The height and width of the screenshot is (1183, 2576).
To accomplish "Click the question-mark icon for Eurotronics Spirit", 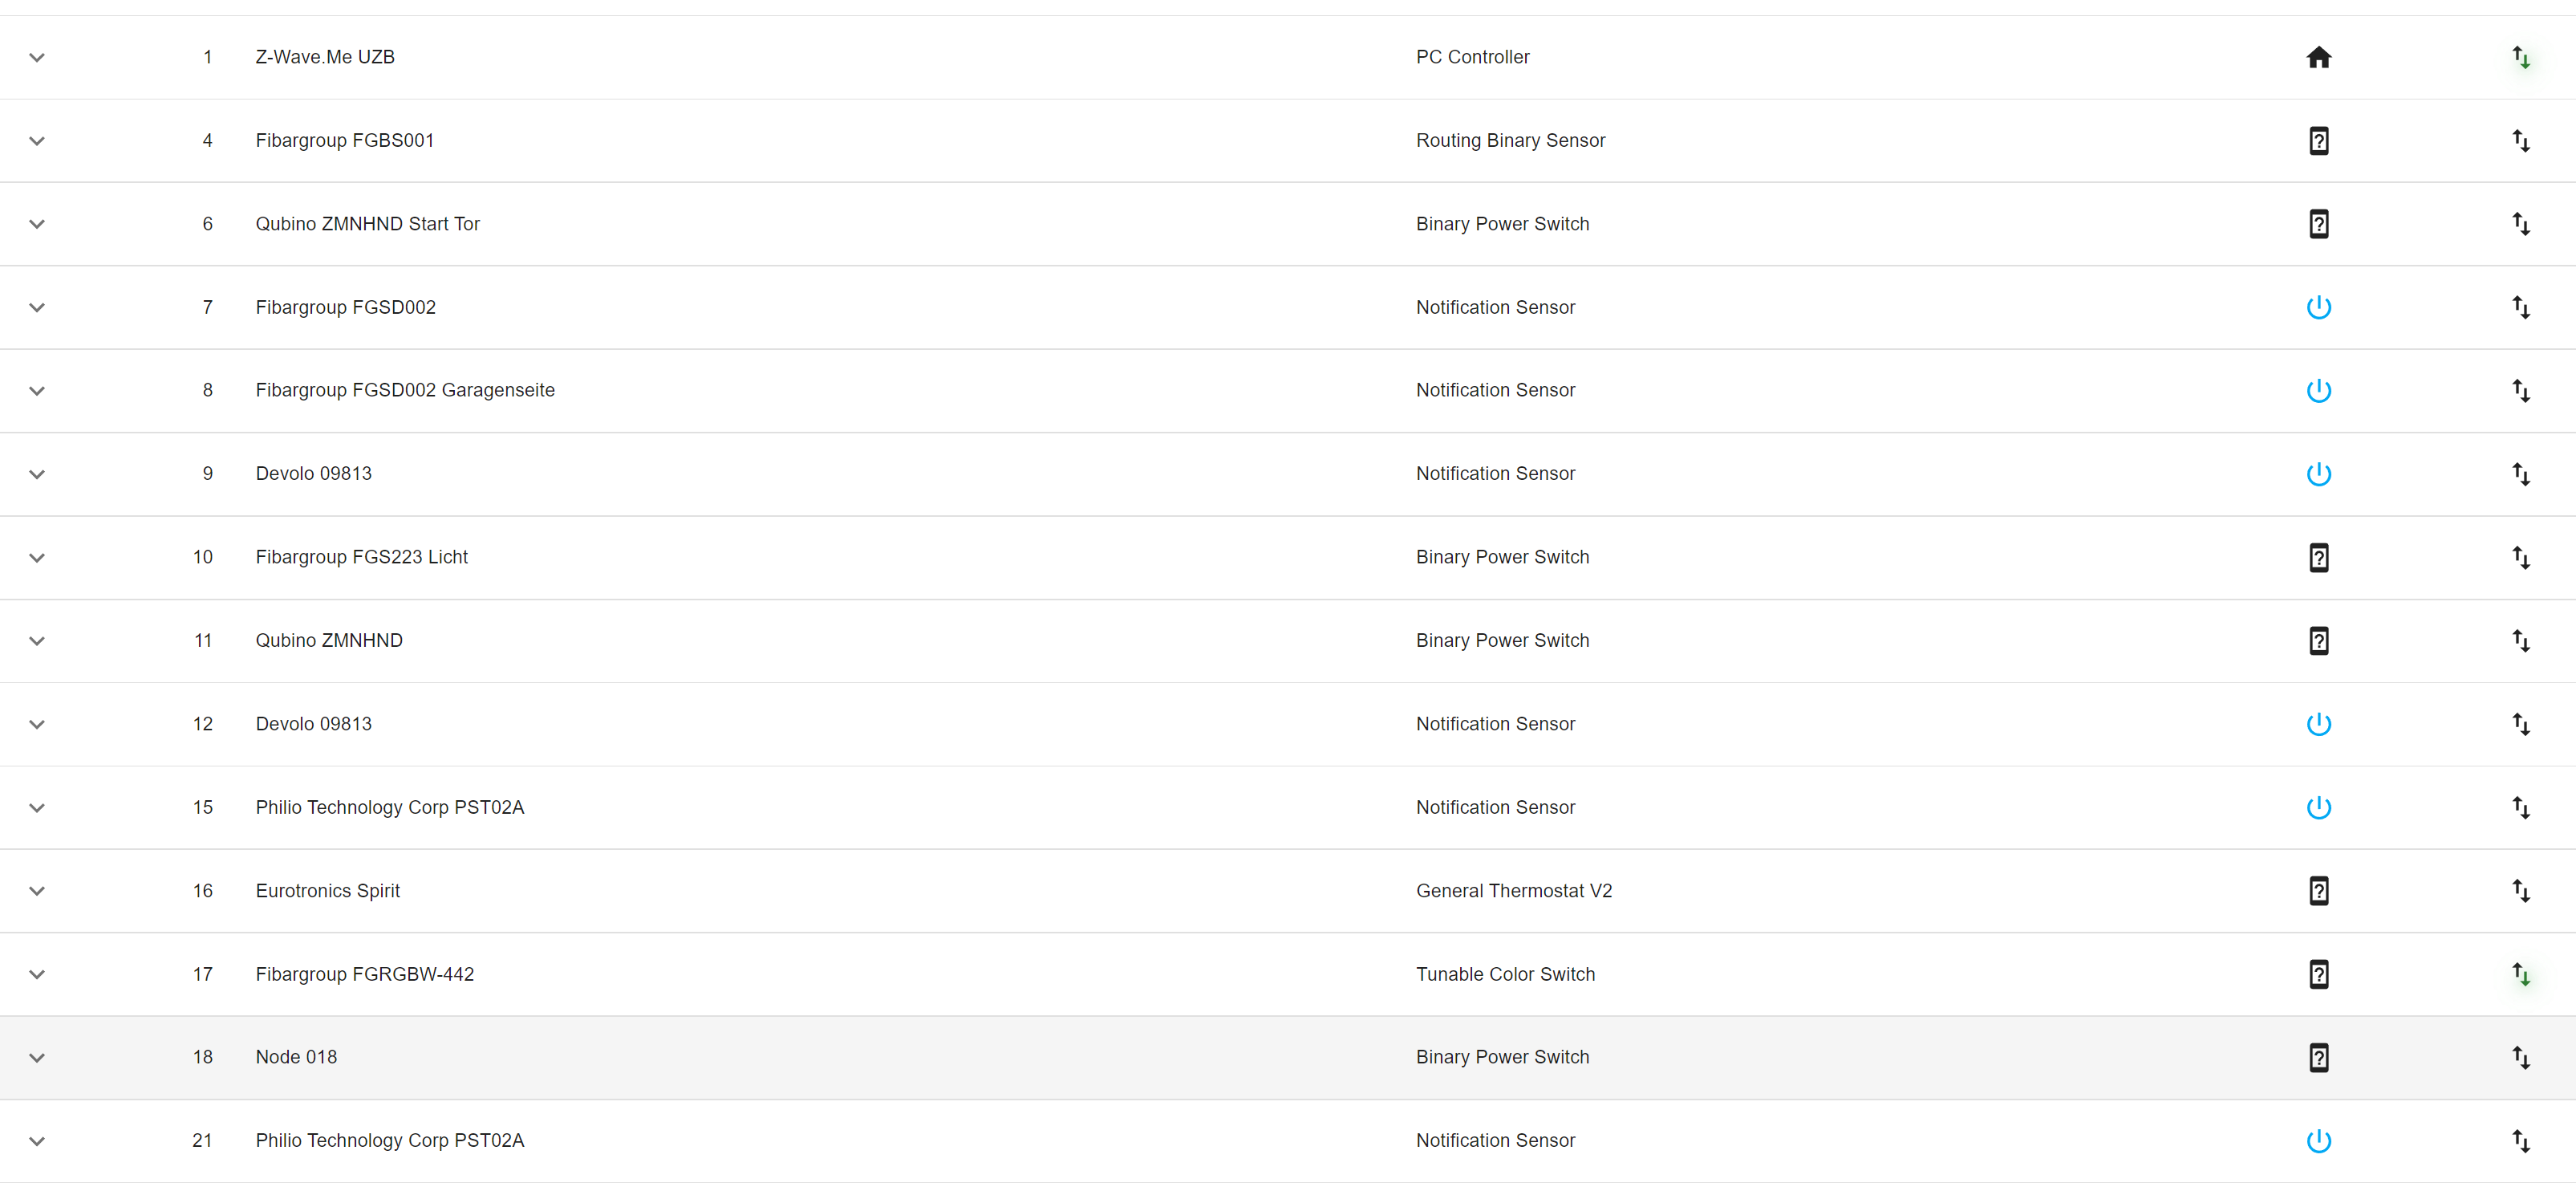I will point(2318,891).
